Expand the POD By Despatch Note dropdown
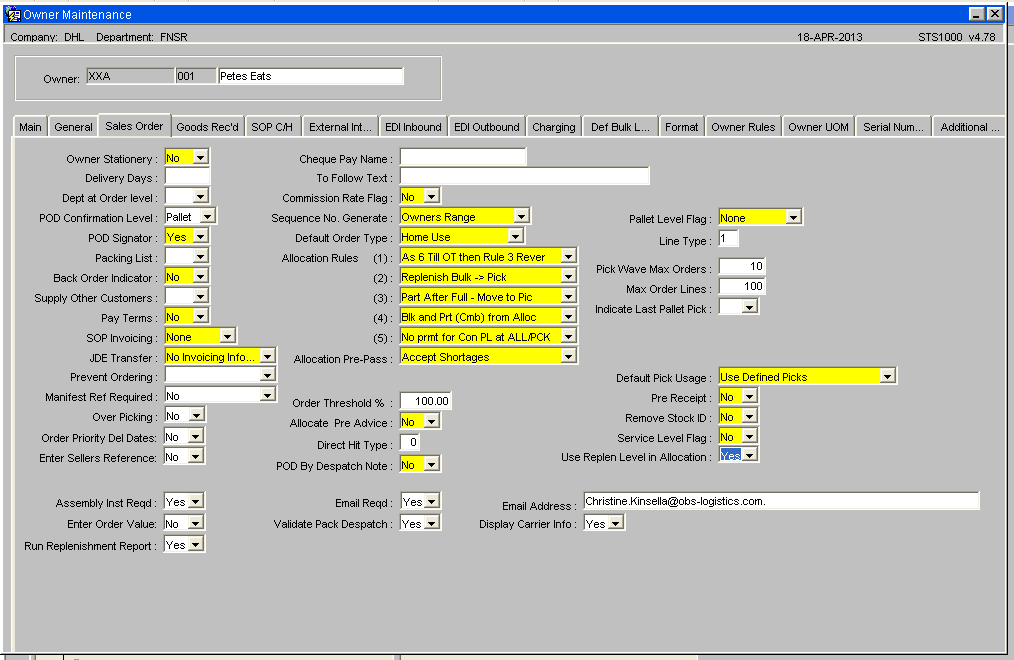Viewport: 1014px width, 660px height. click(431, 464)
